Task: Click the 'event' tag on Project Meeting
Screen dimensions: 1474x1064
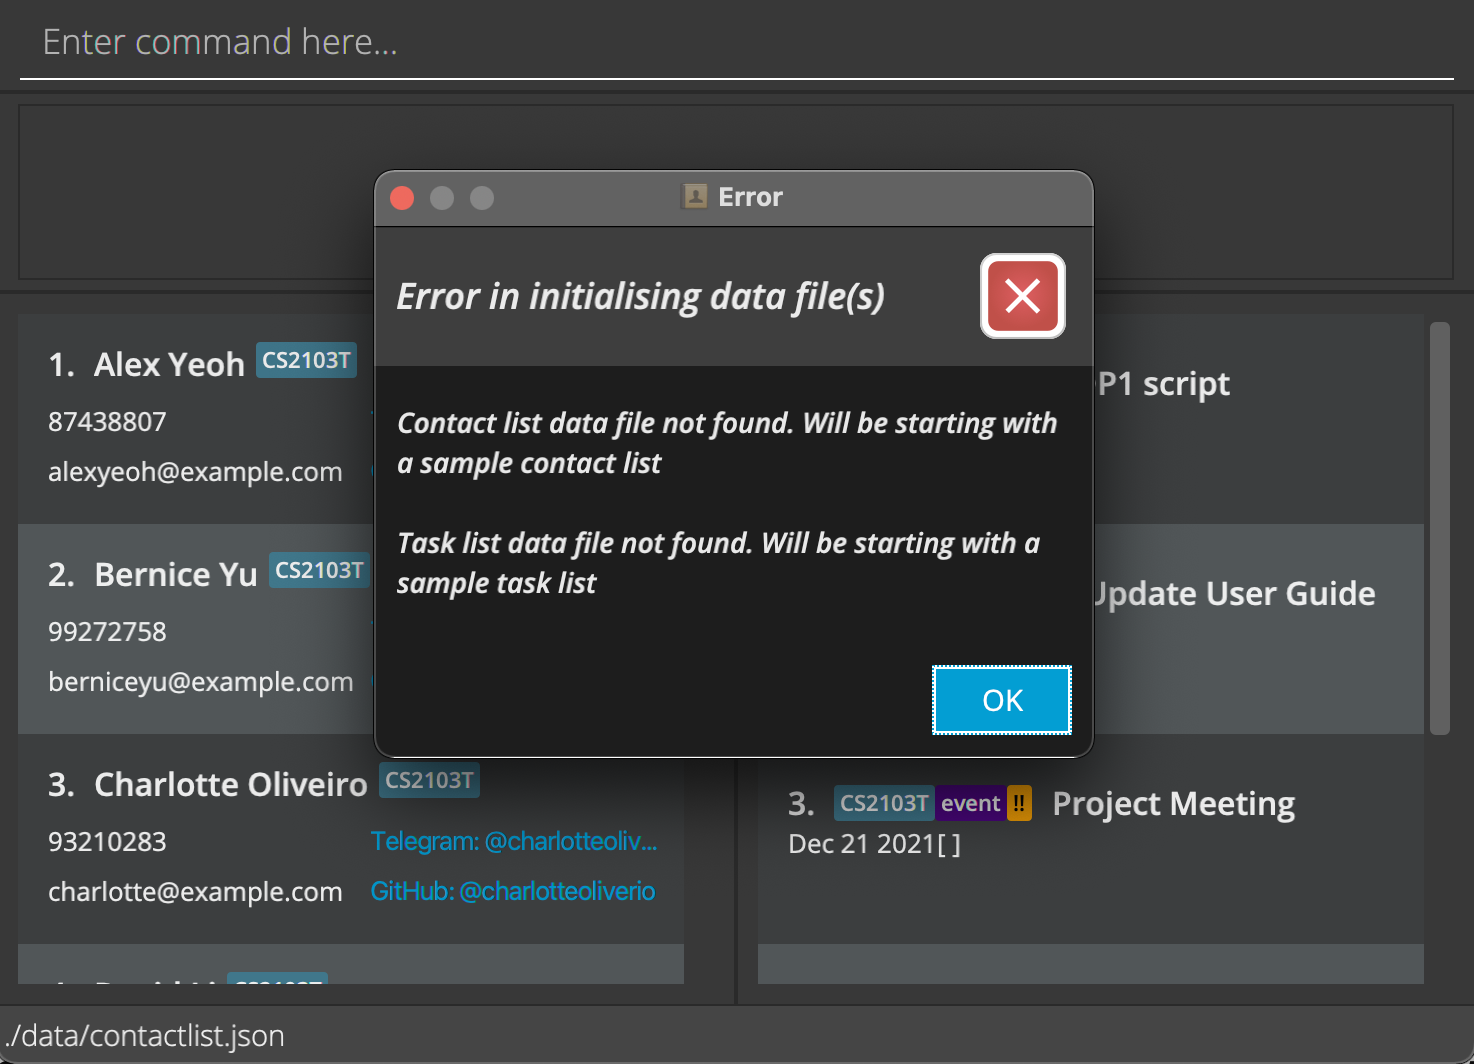Action: coord(970,803)
